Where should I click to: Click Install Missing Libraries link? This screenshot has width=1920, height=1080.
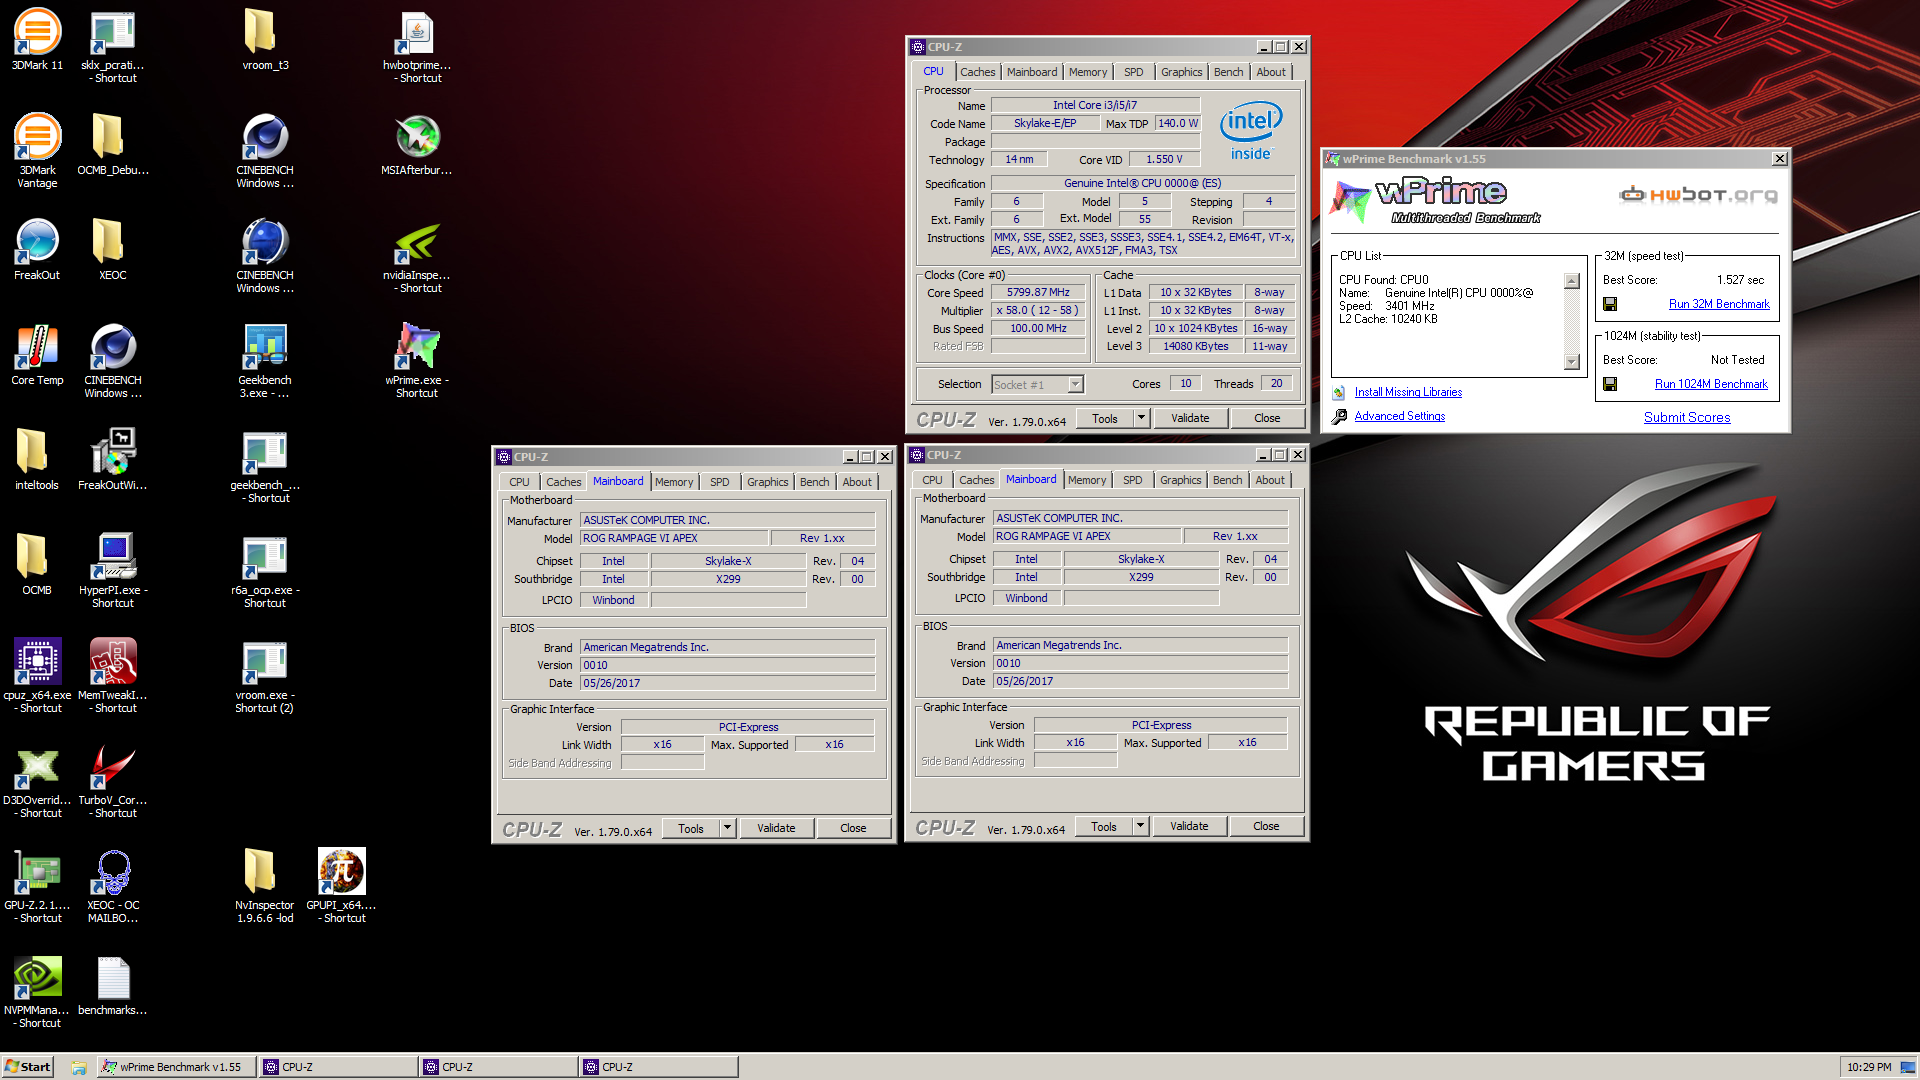point(1408,392)
